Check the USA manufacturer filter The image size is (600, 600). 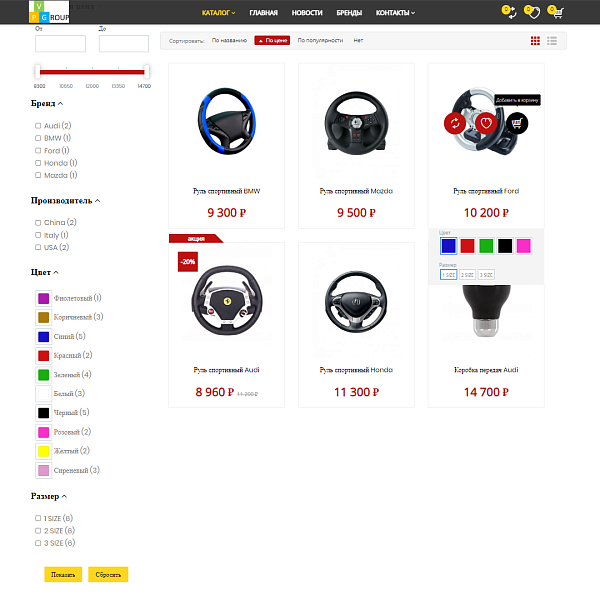tap(38, 247)
